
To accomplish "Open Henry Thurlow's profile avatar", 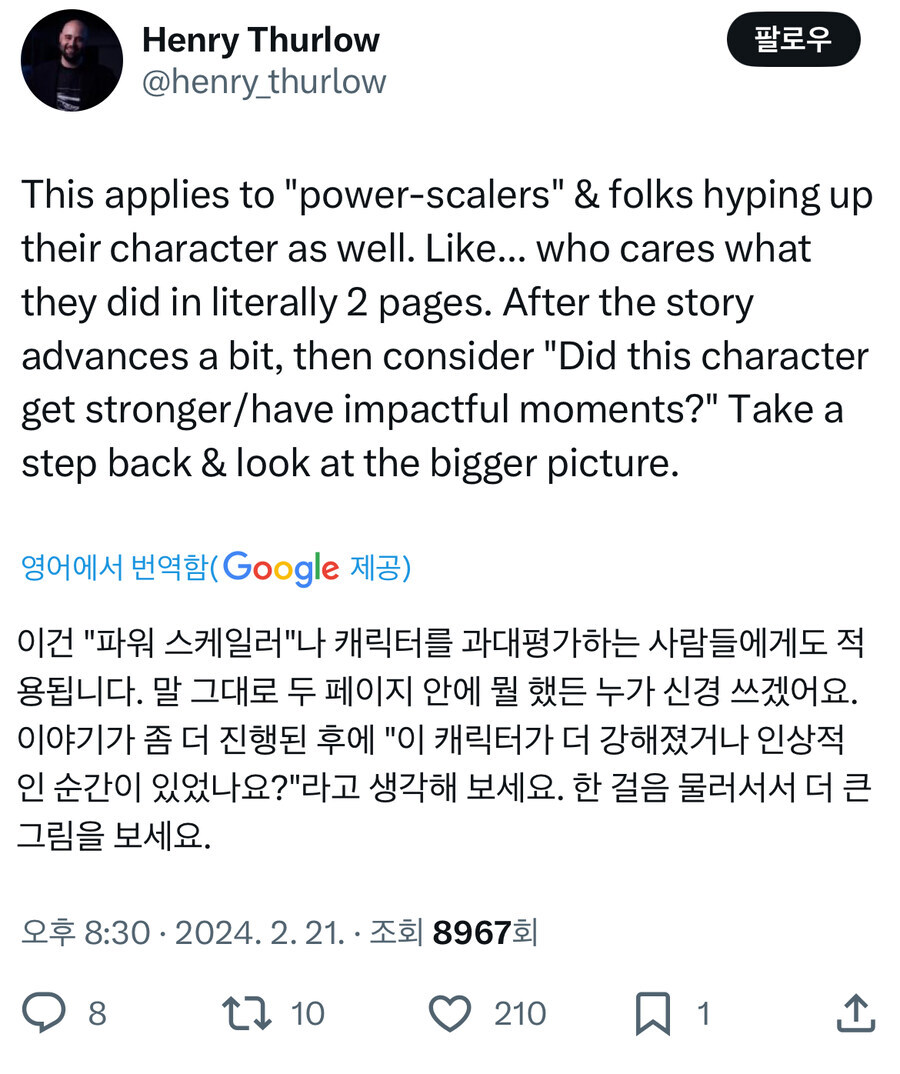I will [71, 62].
